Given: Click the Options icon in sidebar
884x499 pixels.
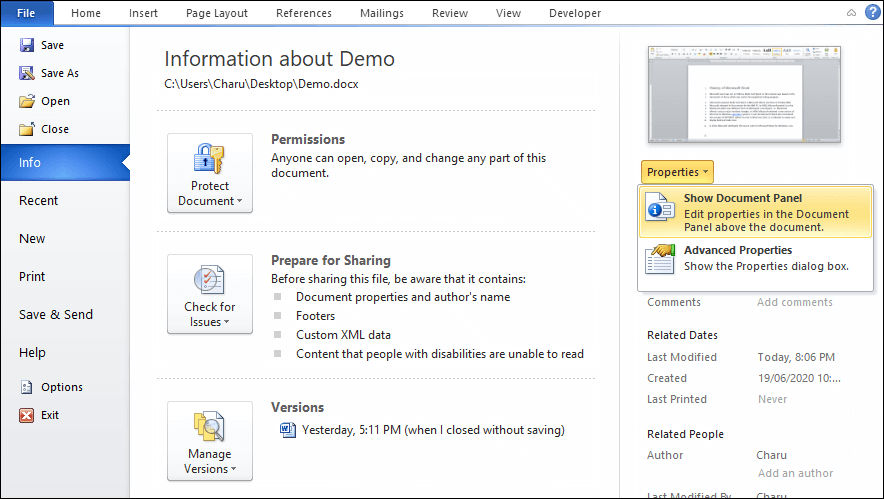Looking at the screenshot, I should pyautogui.click(x=26, y=387).
